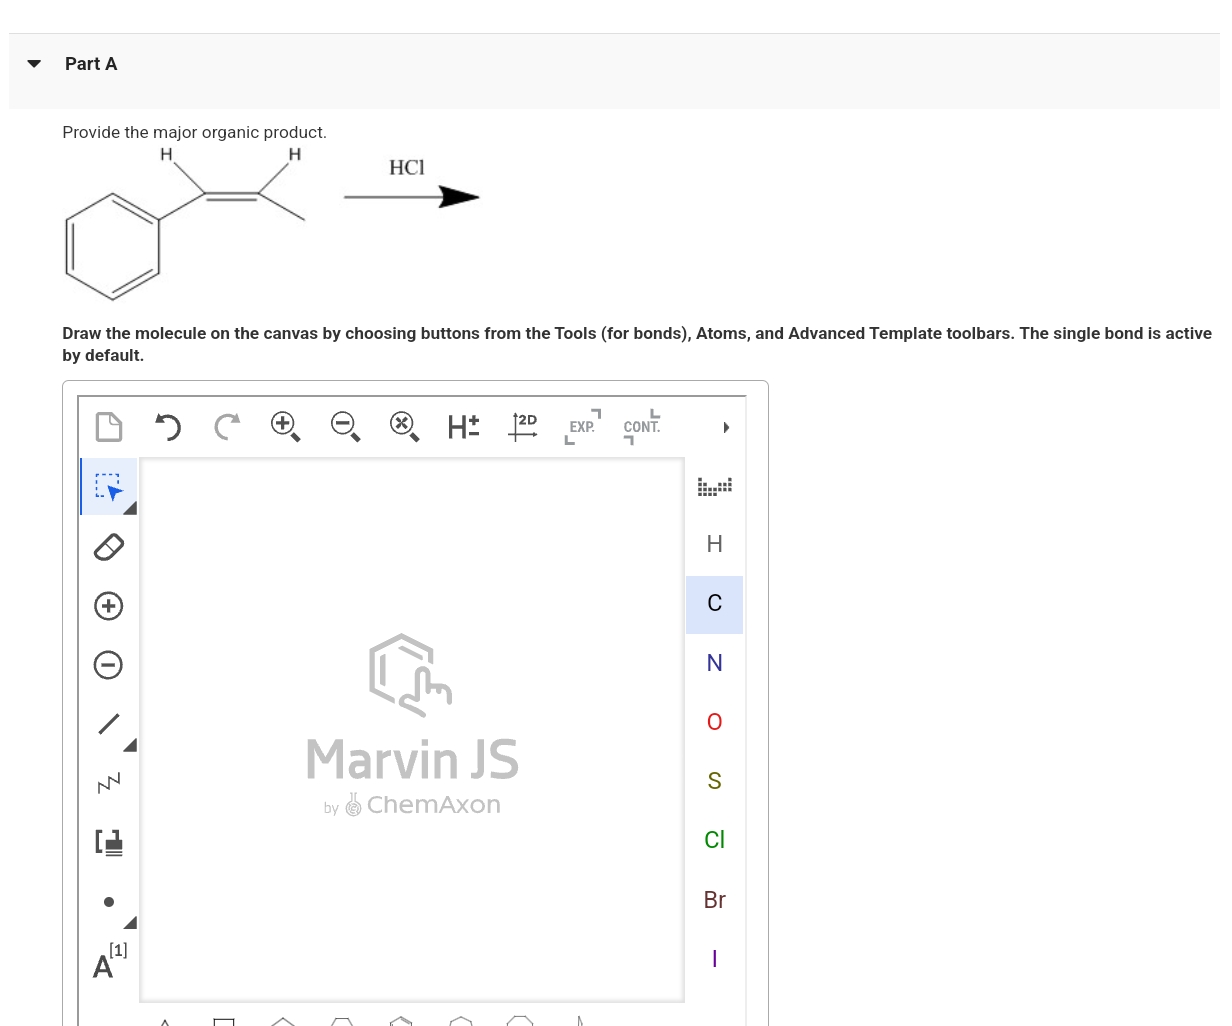Click the H± hydrogen charge button
The width and height of the screenshot is (1232, 1026).
(463, 427)
